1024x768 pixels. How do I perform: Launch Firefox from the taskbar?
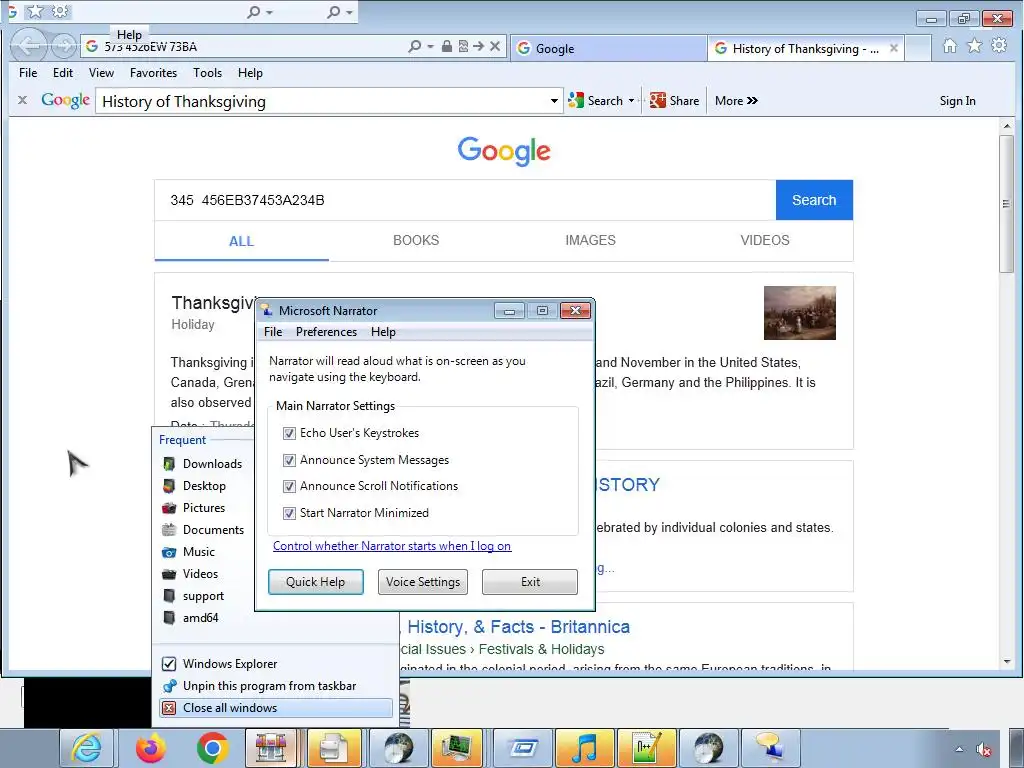pyautogui.click(x=151, y=748)
